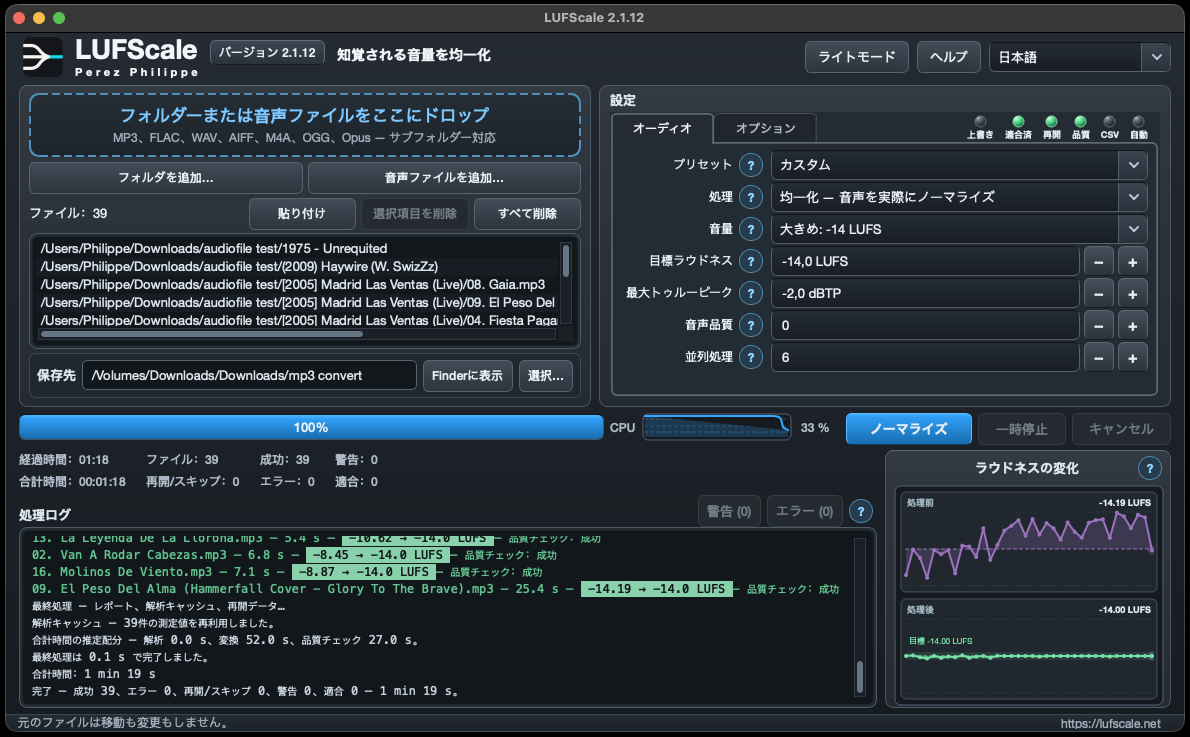
Task: Decrease 並列処理 with minus button
Action: coord(1098,357)
